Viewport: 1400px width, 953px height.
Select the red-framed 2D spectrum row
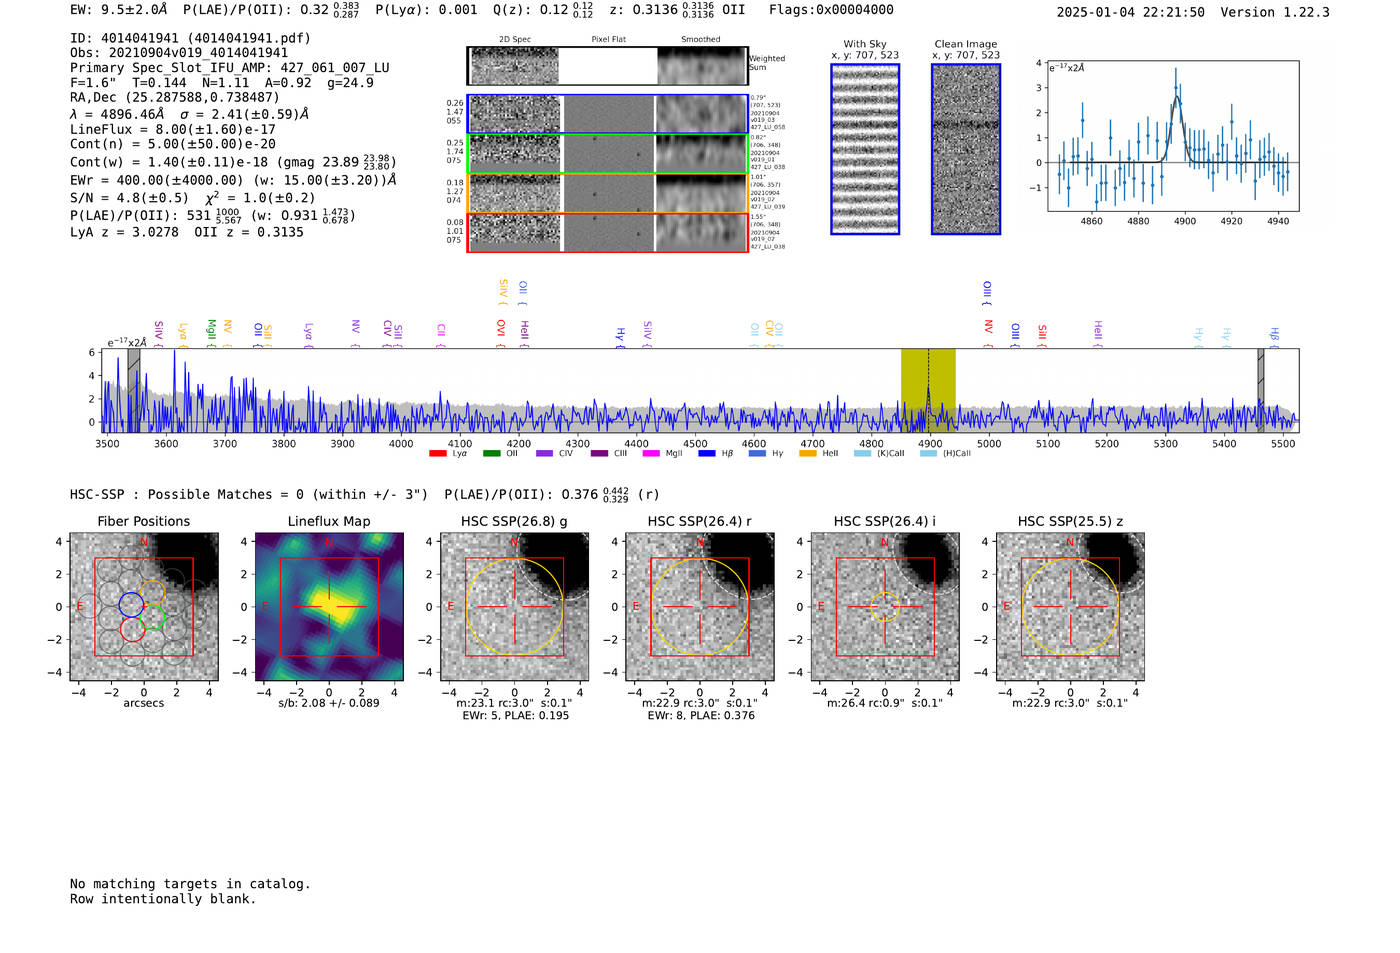click(x=607, y=232)
